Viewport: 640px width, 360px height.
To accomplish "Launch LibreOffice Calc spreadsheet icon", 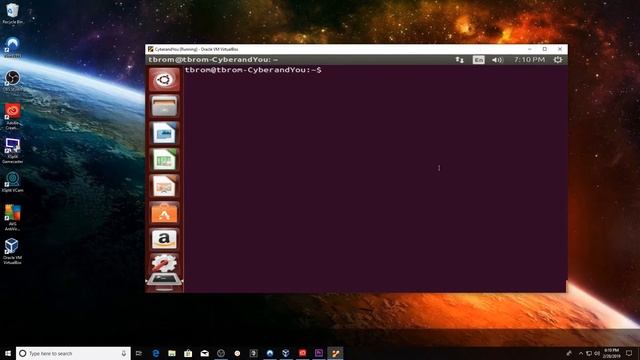I will tap(164, 160).
